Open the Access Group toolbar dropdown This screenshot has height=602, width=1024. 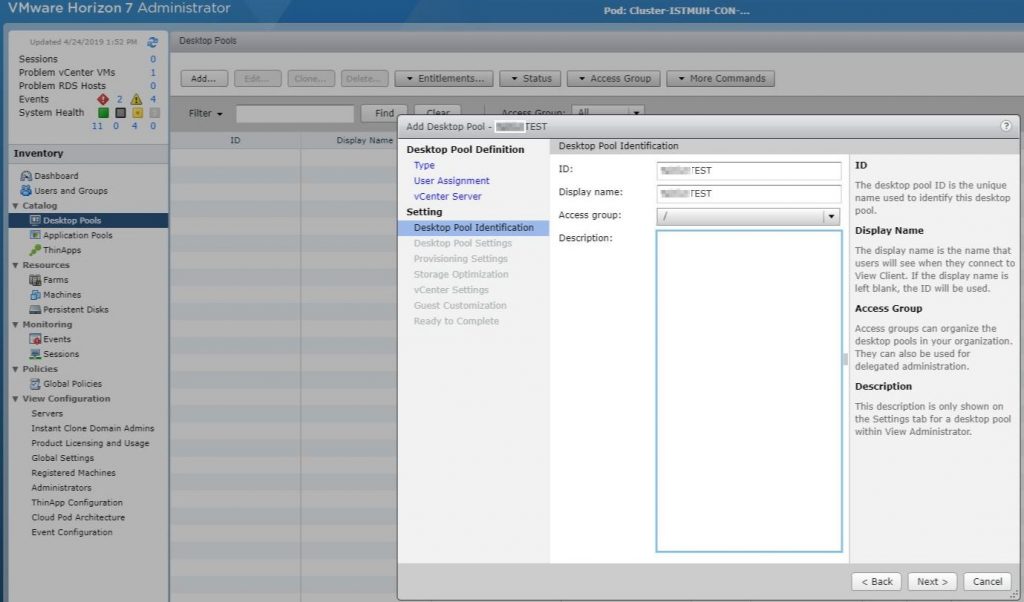tap(614, 78)
